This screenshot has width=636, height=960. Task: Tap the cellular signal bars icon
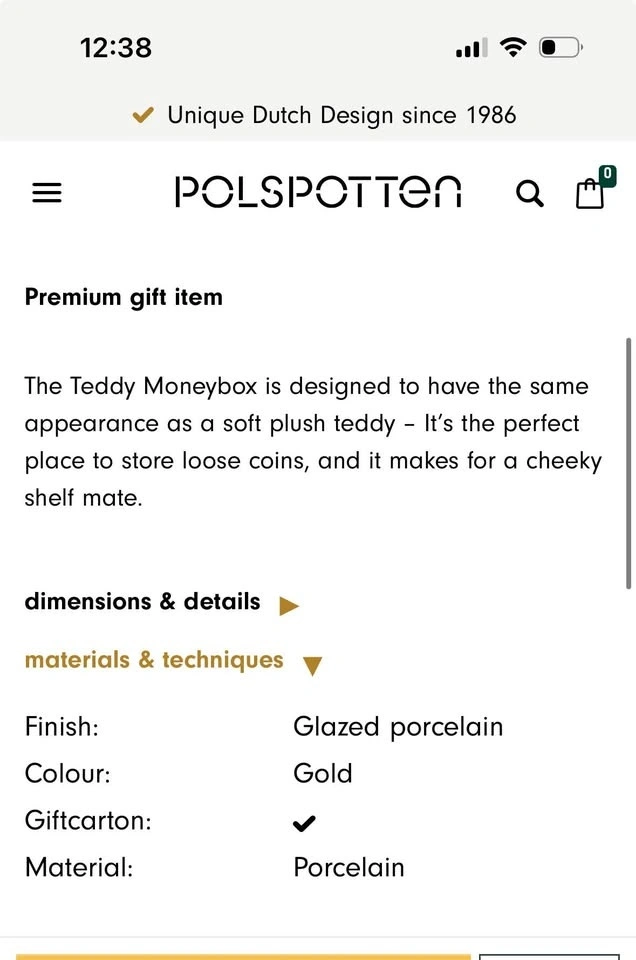471,48
